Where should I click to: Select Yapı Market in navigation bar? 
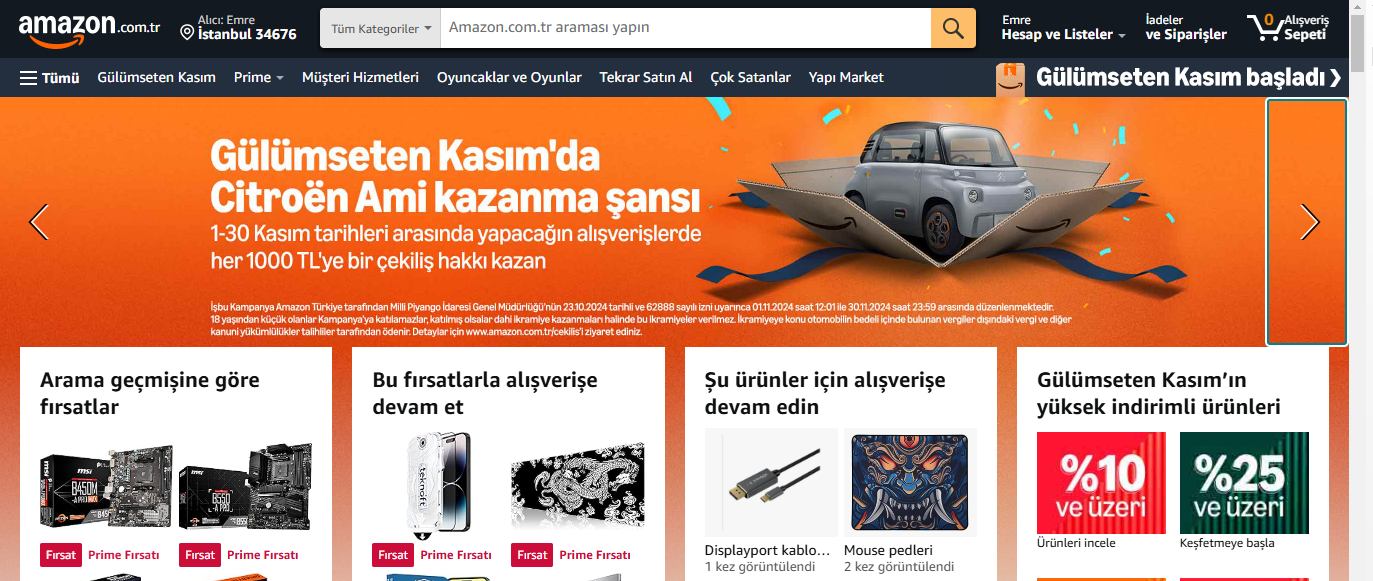846,77
